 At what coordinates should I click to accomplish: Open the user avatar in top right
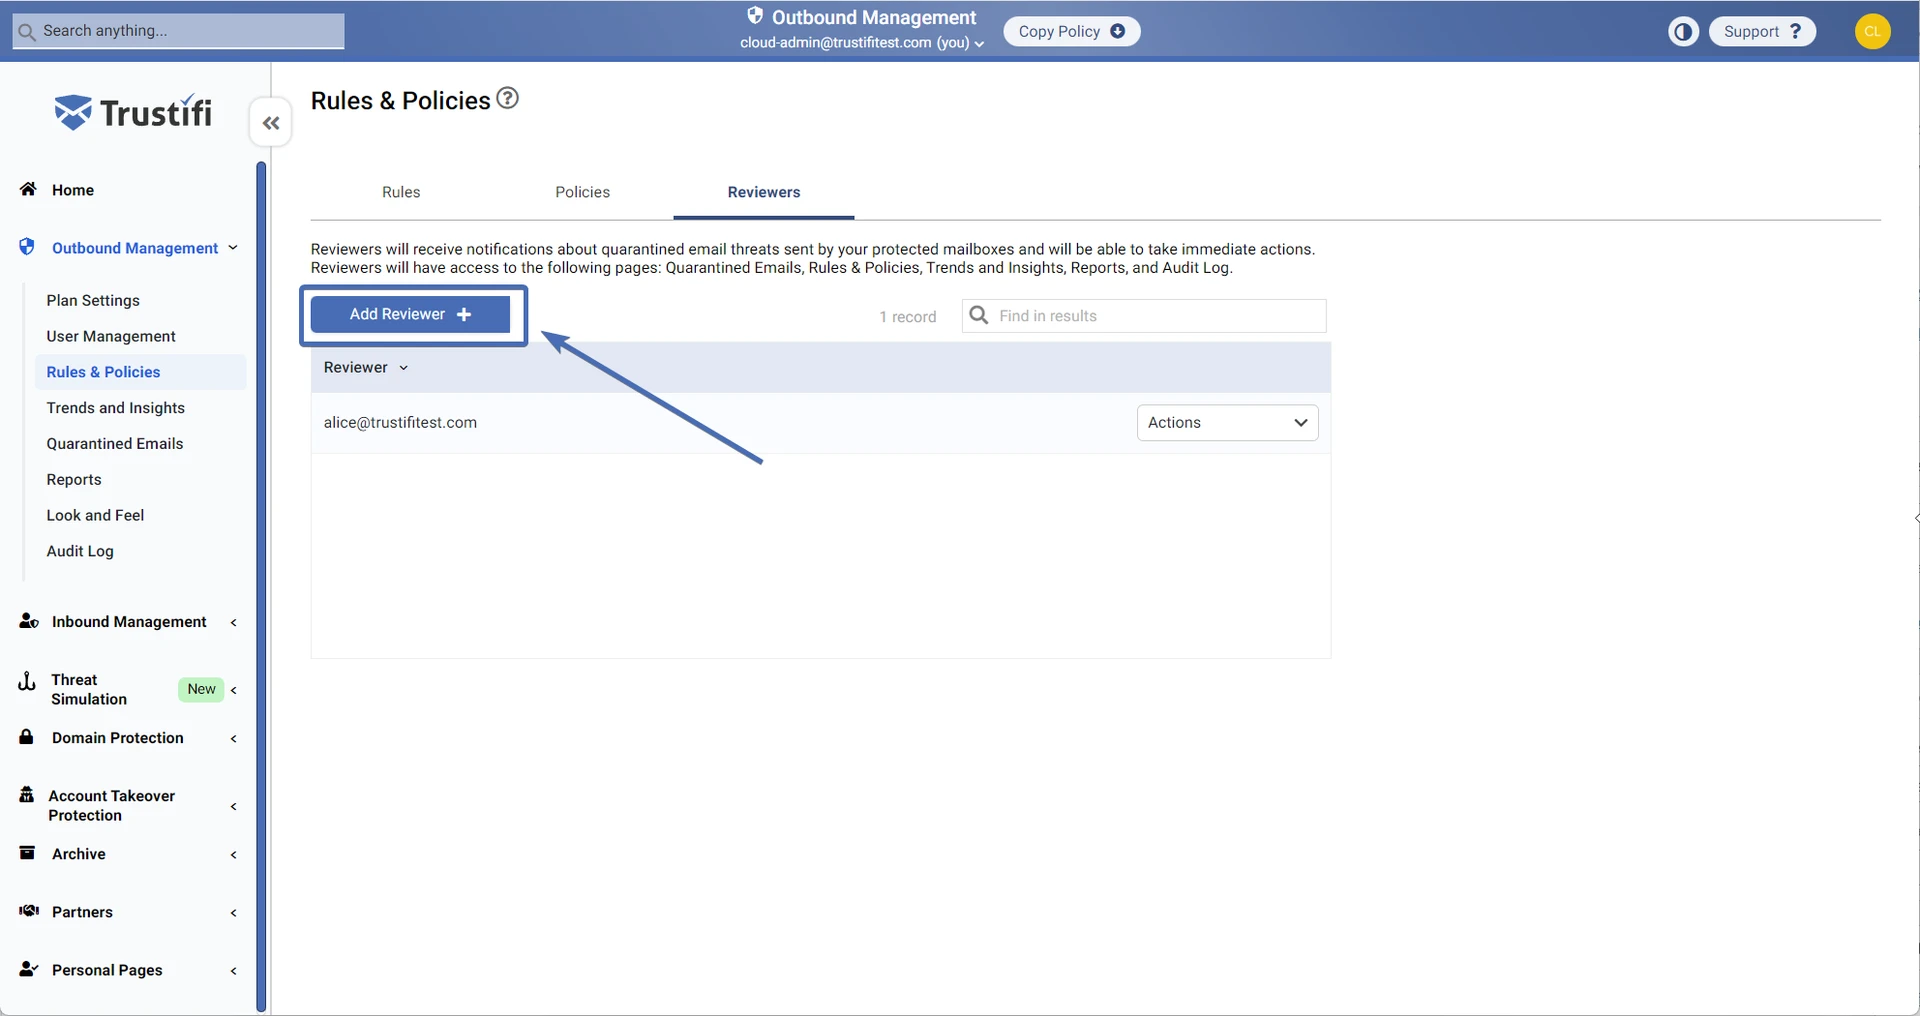(1872, 31)
